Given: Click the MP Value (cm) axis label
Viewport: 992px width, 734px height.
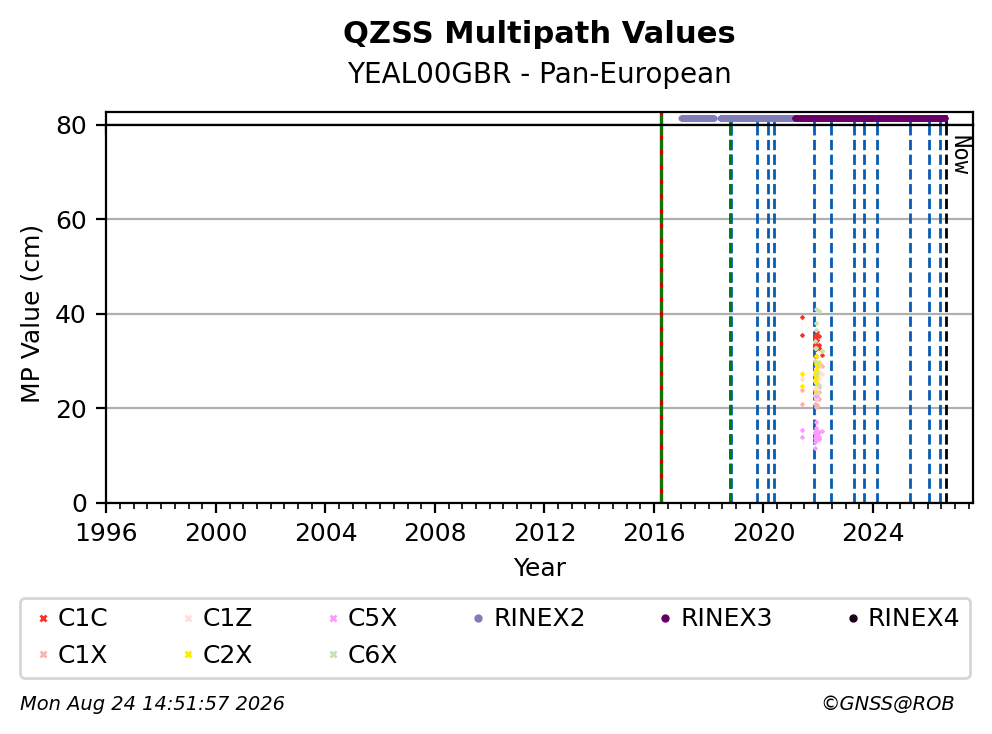Looking at the screenshot, I should [30, 314].
